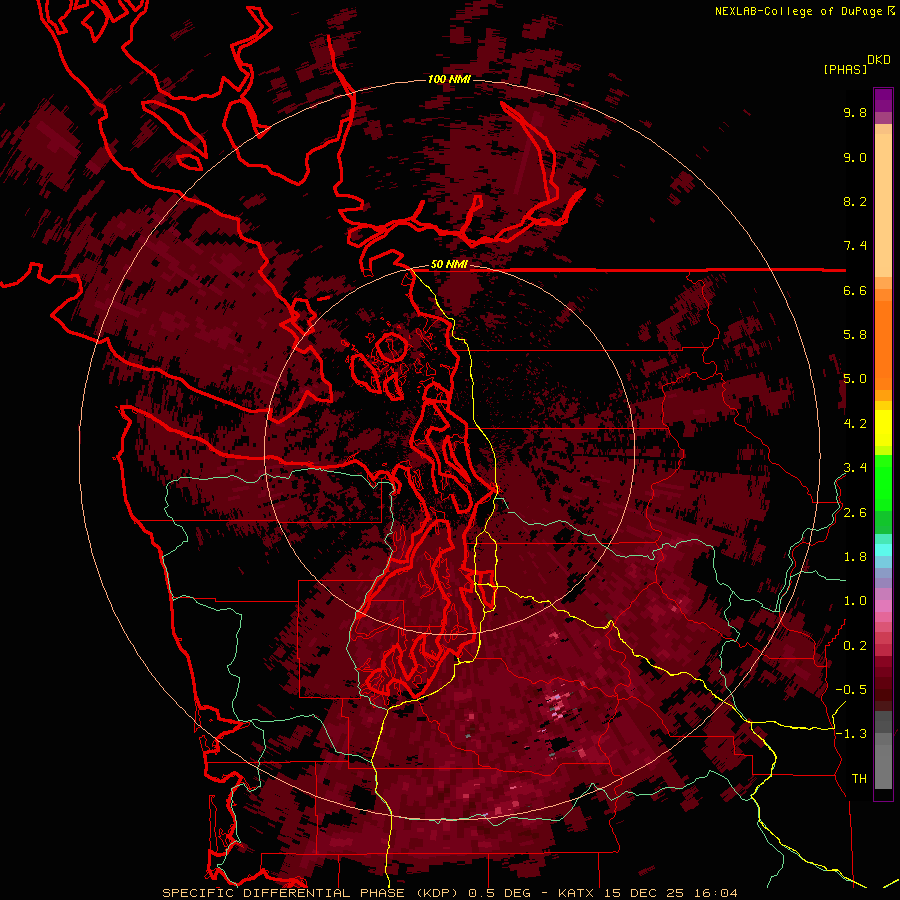Click the KATX radar site identifier
This screenshot has width=900, height=900.
coord(577,893)
